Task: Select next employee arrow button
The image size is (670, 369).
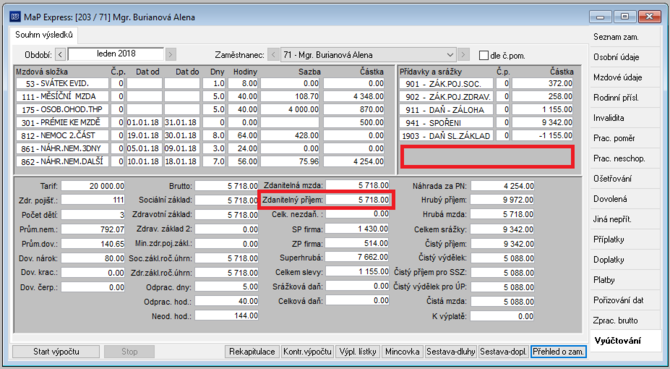Action: pos(464,55)
